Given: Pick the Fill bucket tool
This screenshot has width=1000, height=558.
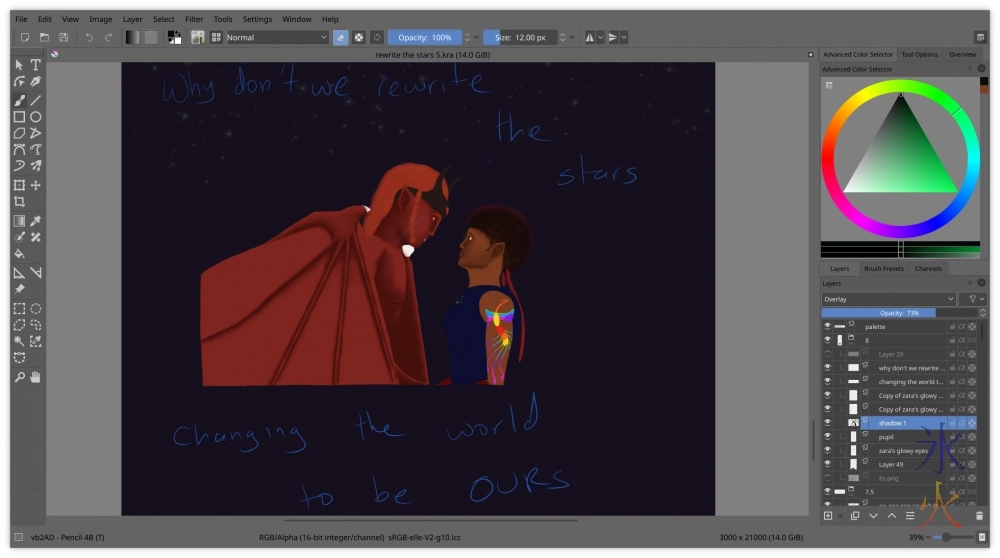Looking at the screenshot, I should (x=19, y=254).
